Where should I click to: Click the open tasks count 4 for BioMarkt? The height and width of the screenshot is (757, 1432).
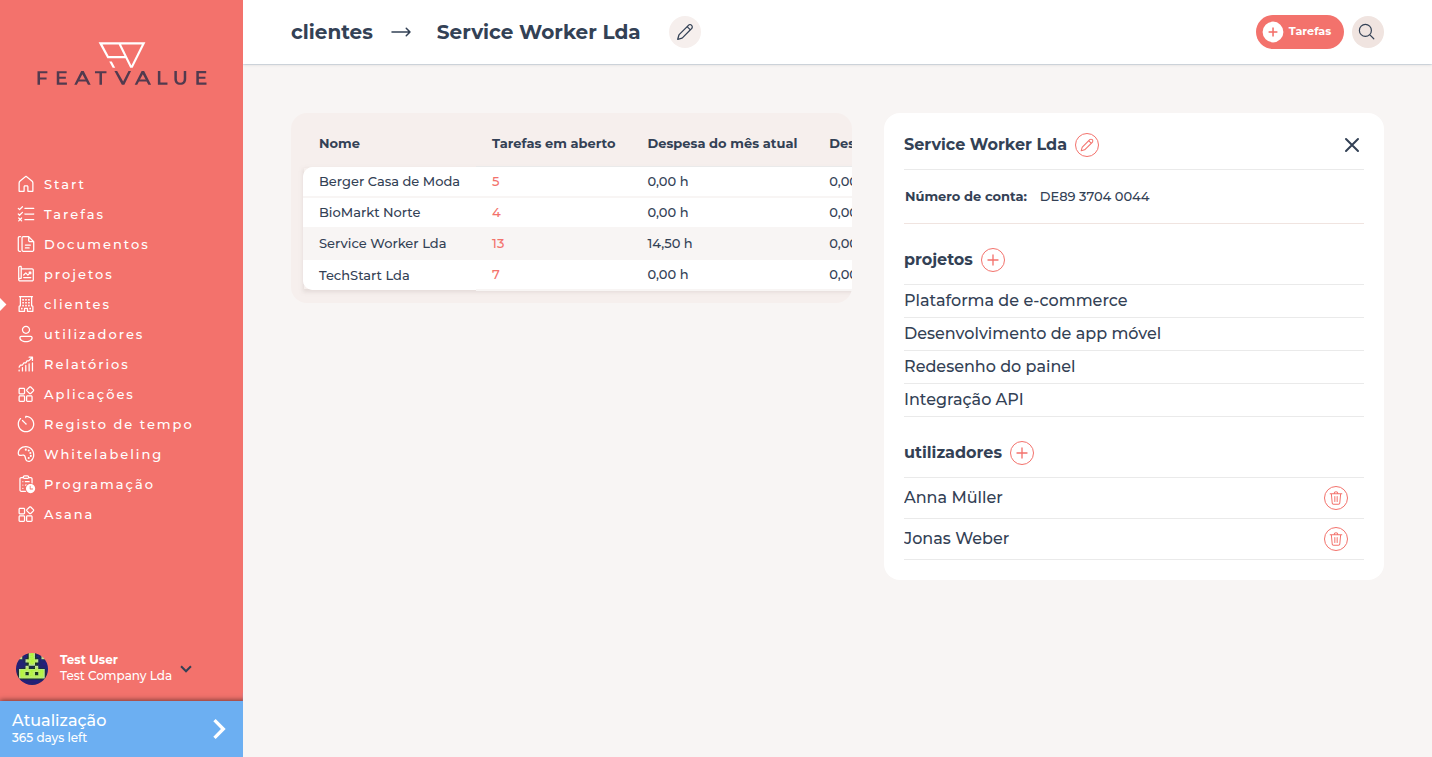point(496,213)
